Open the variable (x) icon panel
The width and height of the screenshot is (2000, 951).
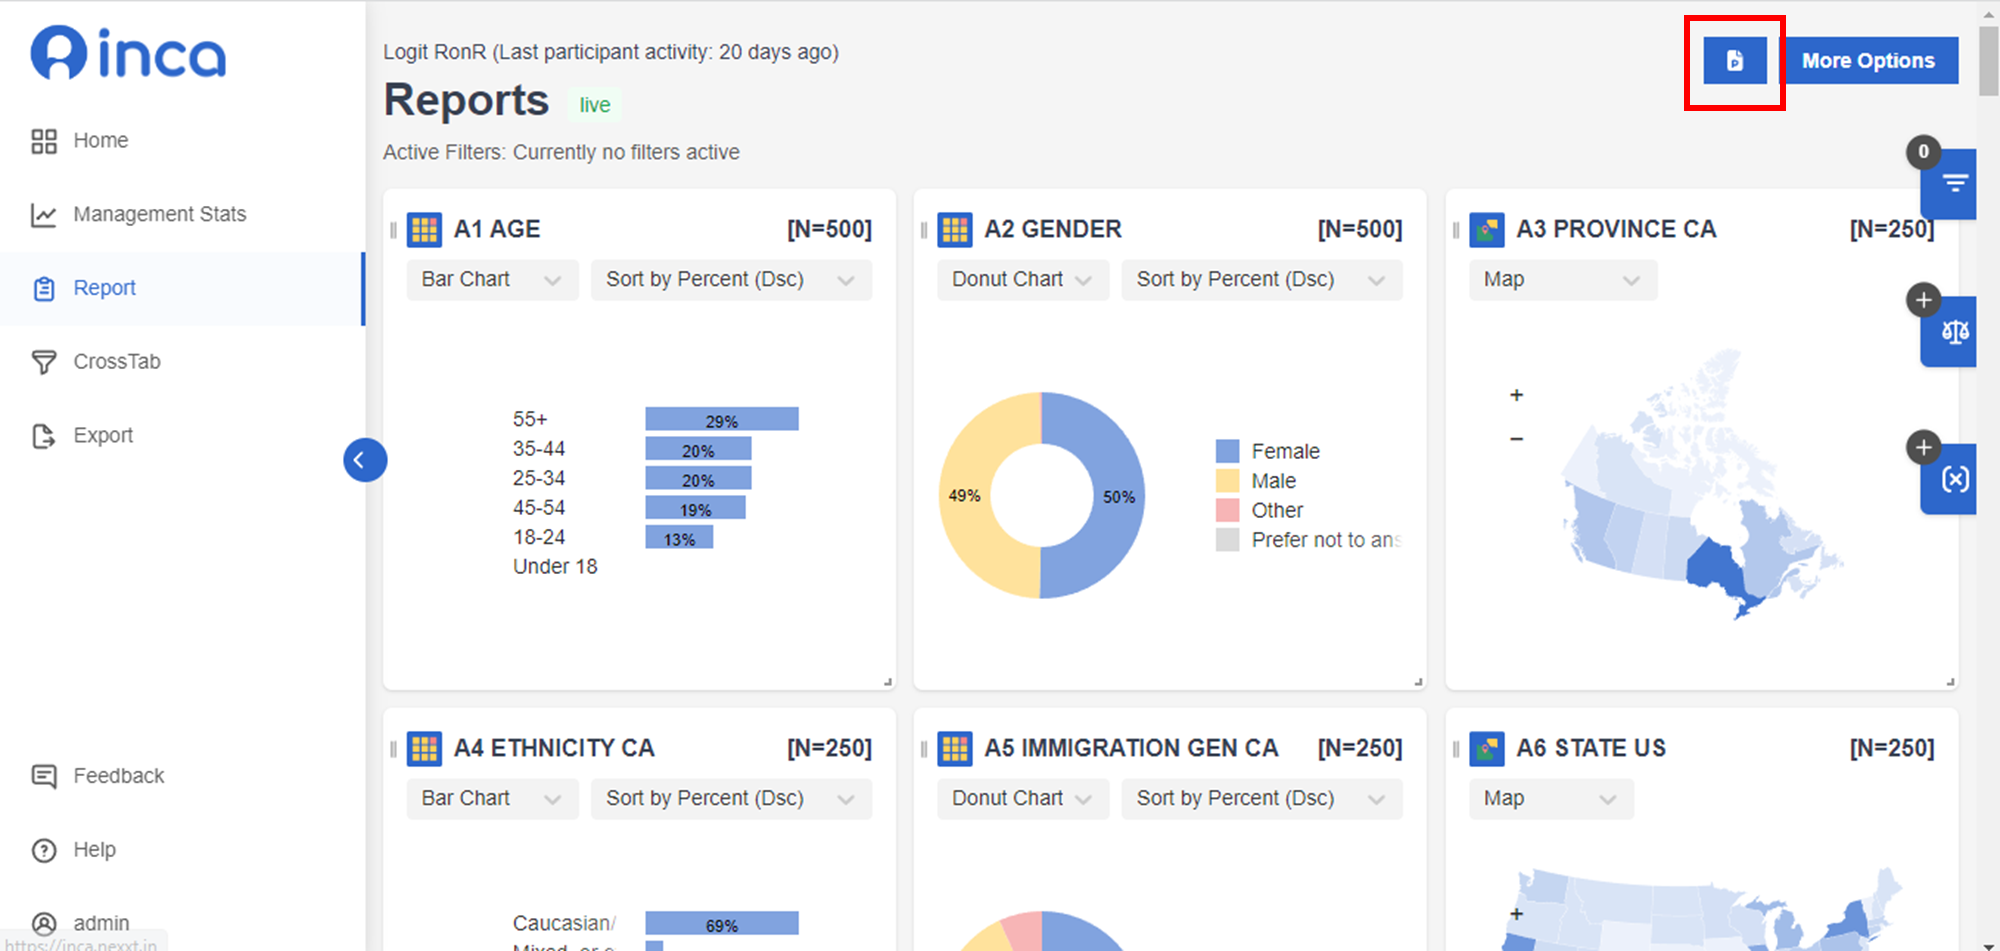coord(1950,479)
